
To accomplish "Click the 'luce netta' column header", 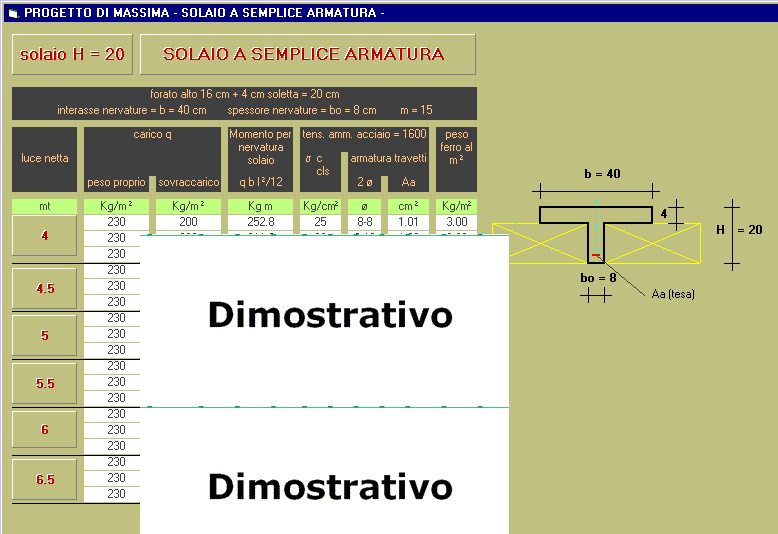I will [45, 159].
